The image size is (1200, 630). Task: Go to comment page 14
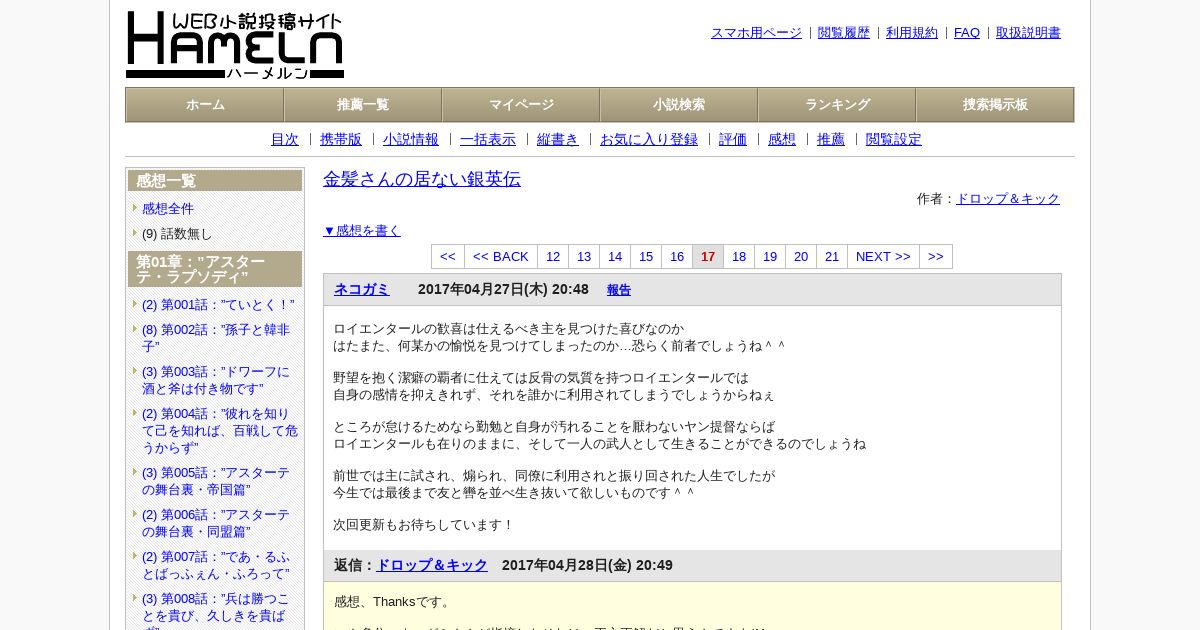click(x=615, y=257)
